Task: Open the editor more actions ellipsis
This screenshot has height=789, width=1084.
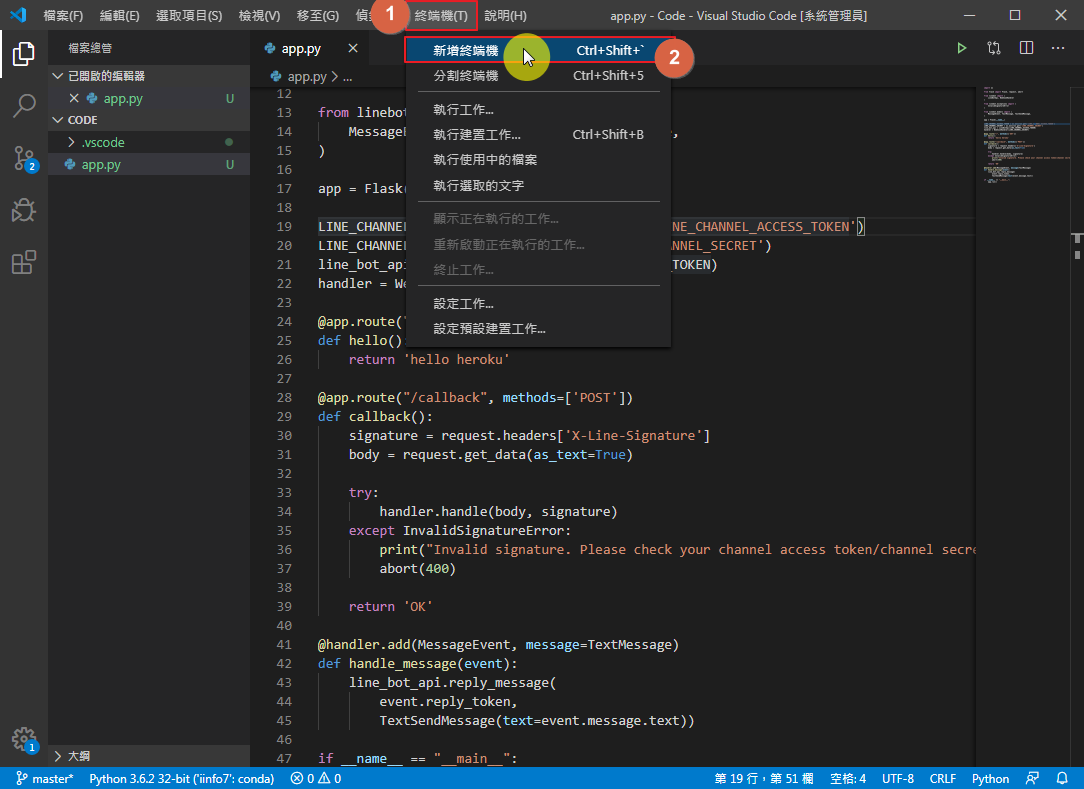Action: point(1057,47)
